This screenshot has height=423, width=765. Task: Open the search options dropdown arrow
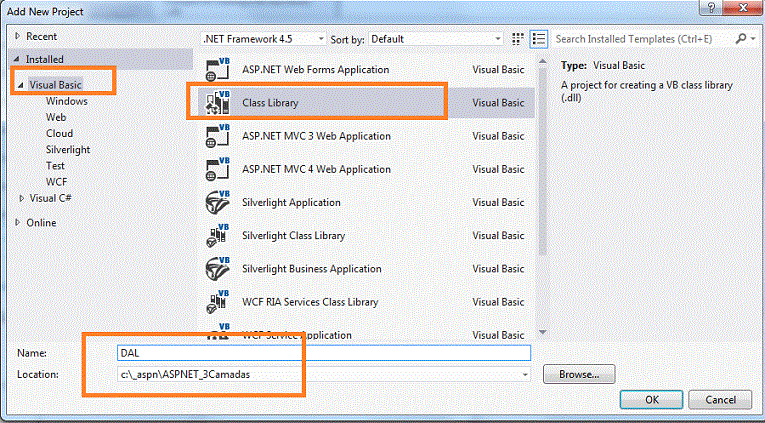click(754, 39)
